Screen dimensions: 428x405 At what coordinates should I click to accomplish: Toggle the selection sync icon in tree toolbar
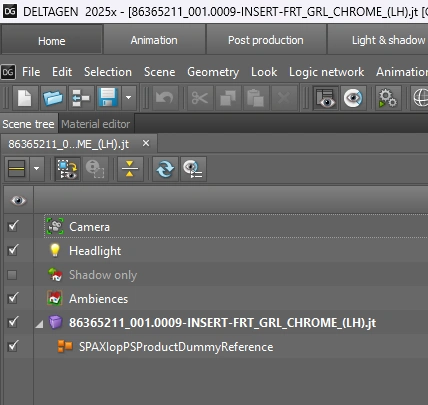(x=68, y=169)
